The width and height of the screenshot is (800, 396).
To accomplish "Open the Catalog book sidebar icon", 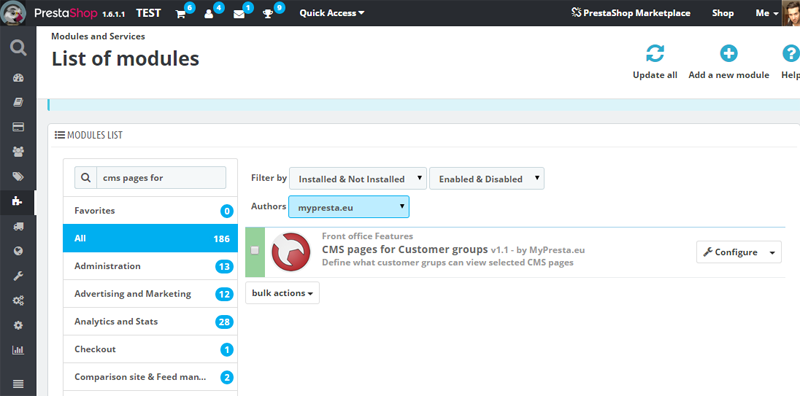I will [18, 103].
